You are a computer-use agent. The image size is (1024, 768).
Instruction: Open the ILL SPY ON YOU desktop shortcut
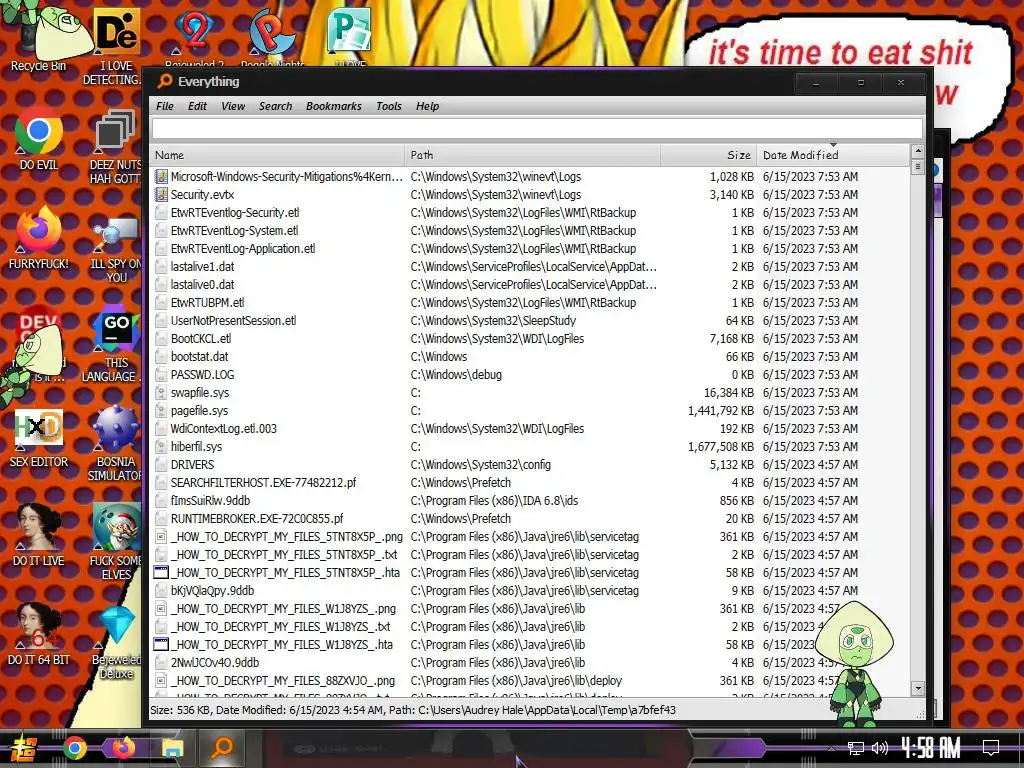click(115, 249)
